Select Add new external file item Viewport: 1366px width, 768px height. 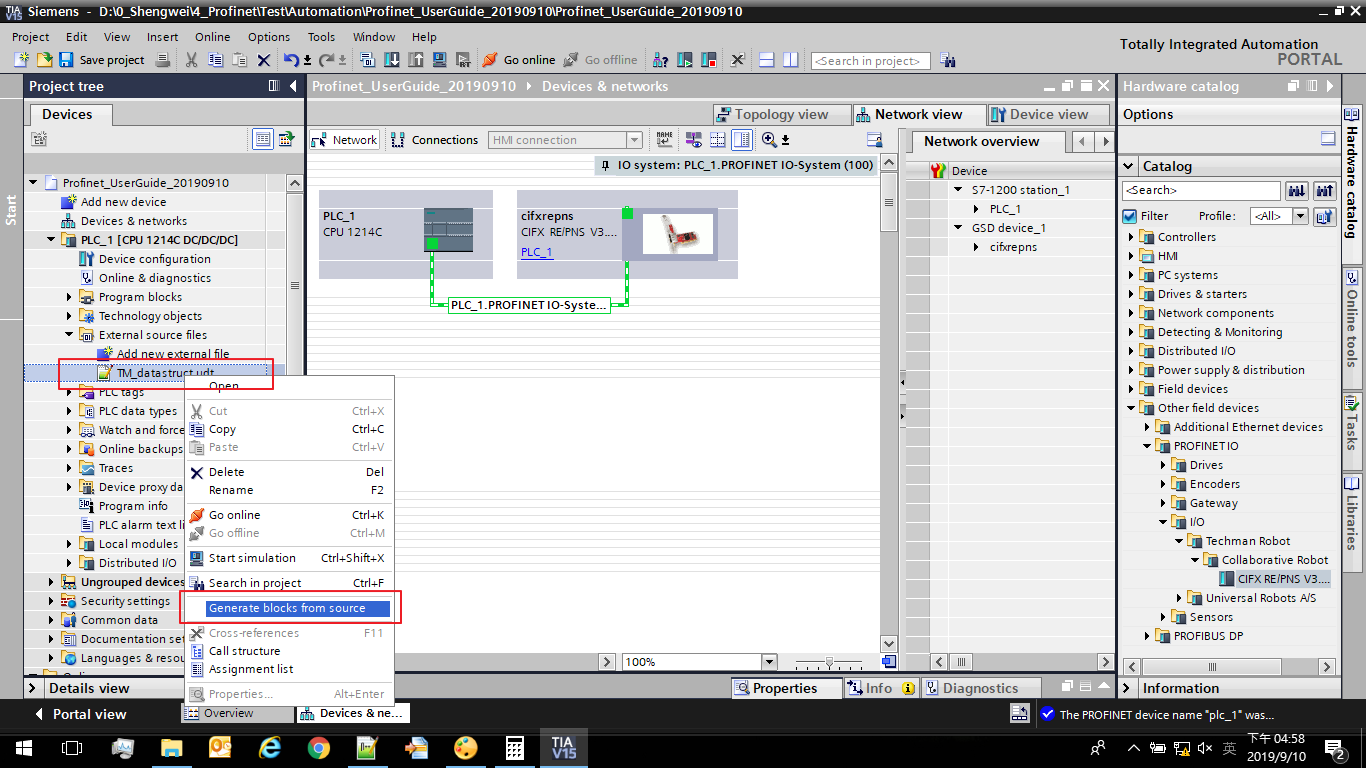coord(172,354)
